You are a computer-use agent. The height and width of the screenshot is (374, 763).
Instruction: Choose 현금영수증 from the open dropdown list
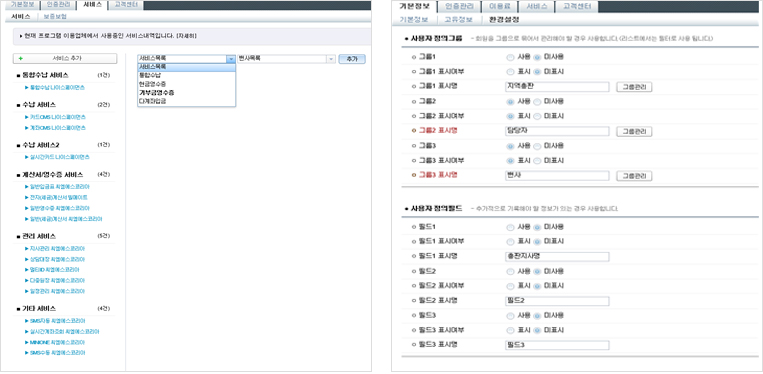click(186, 84)
